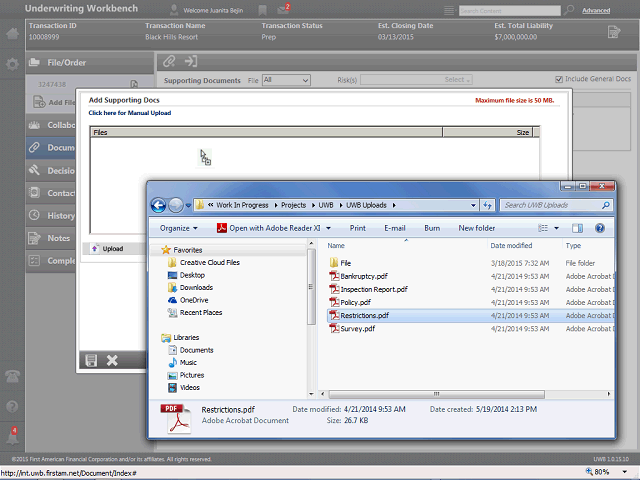640x480 pixels.
Task: Open the Decision sidebar item
Action: tap(51, 170)
